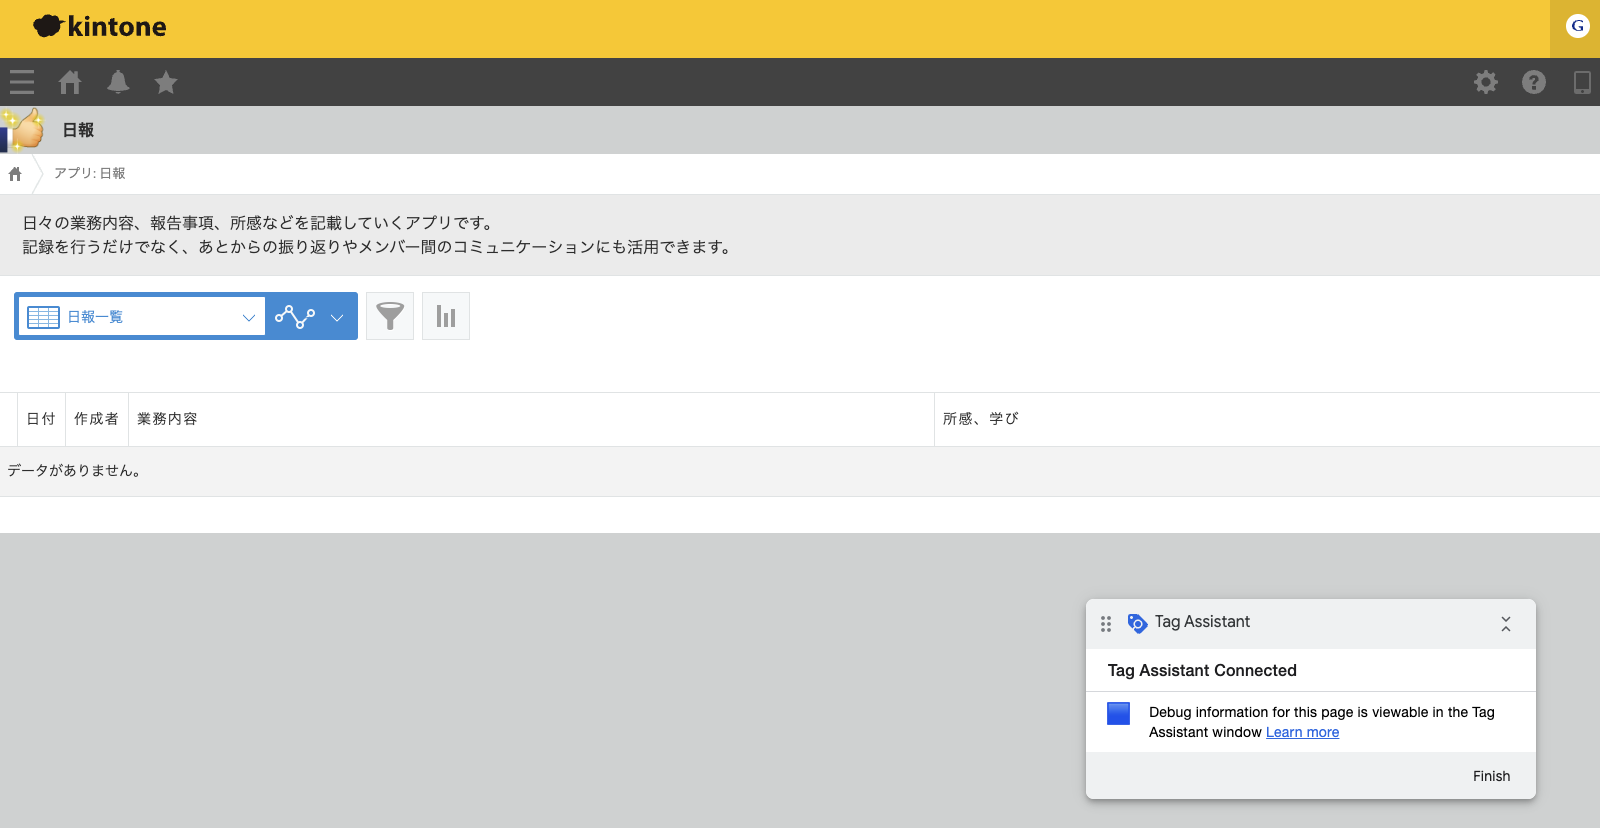Click the 日報 app title
Viewport: 1600px width, 828px height.
pos(78,130)
